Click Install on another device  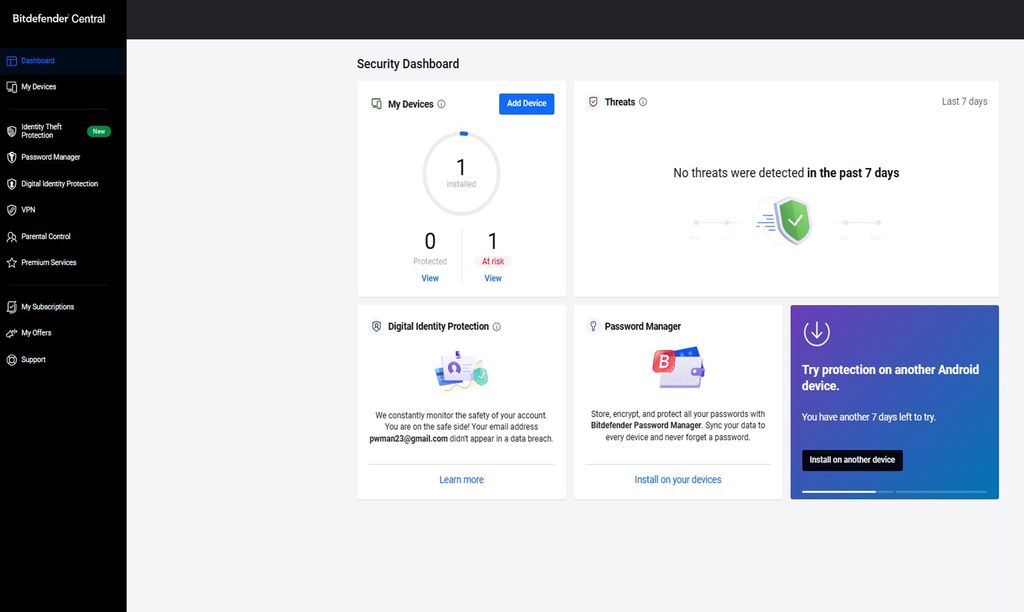(852, 460)
